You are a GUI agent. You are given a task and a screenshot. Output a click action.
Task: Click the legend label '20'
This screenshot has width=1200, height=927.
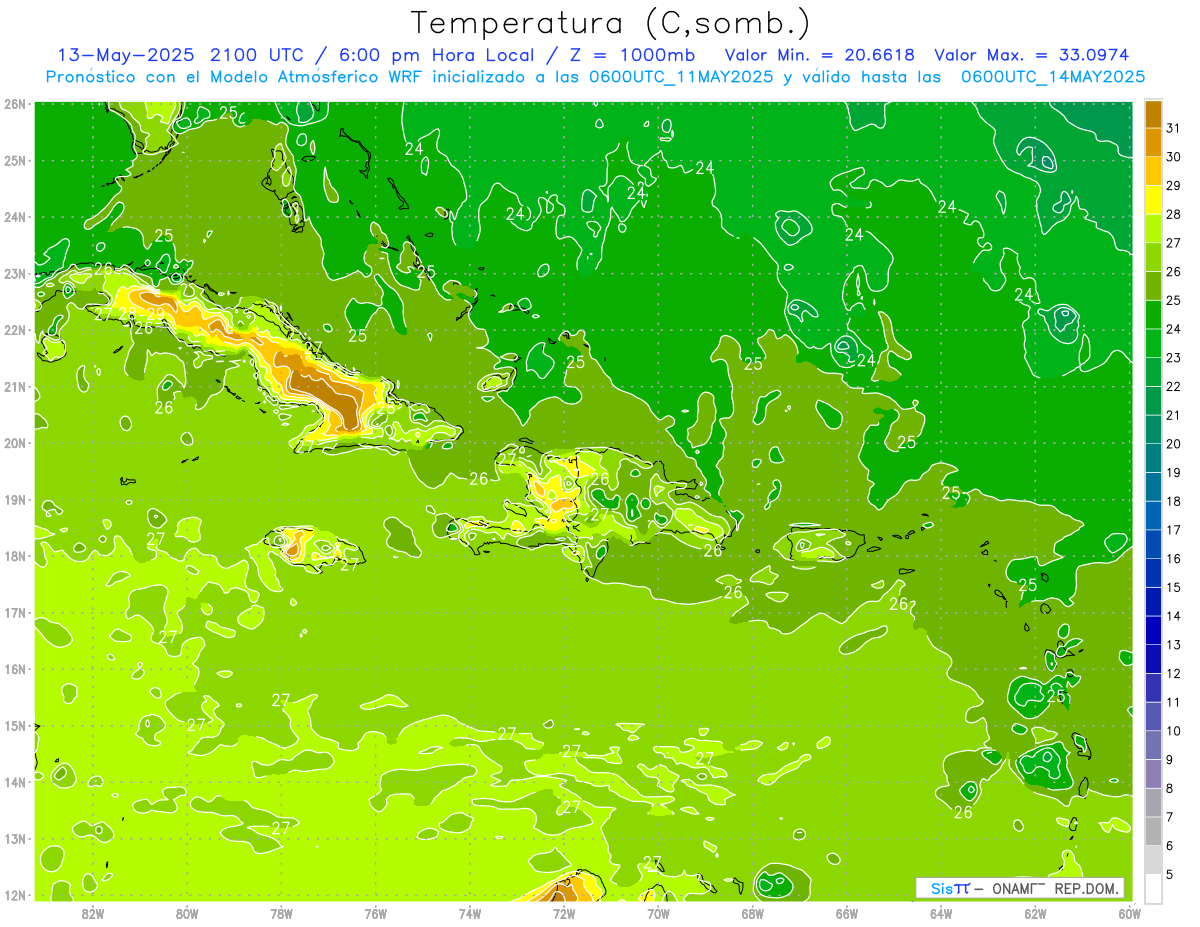pos(1173,444)
